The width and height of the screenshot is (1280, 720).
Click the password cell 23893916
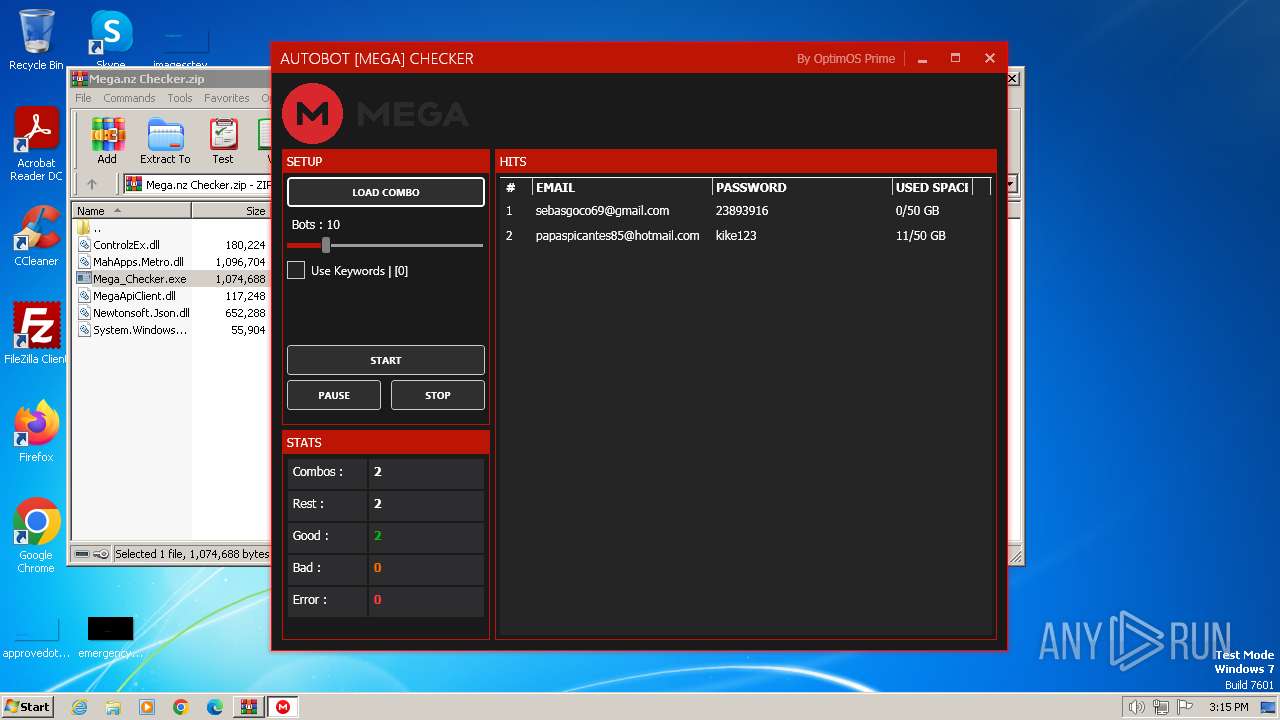[742, 211]
